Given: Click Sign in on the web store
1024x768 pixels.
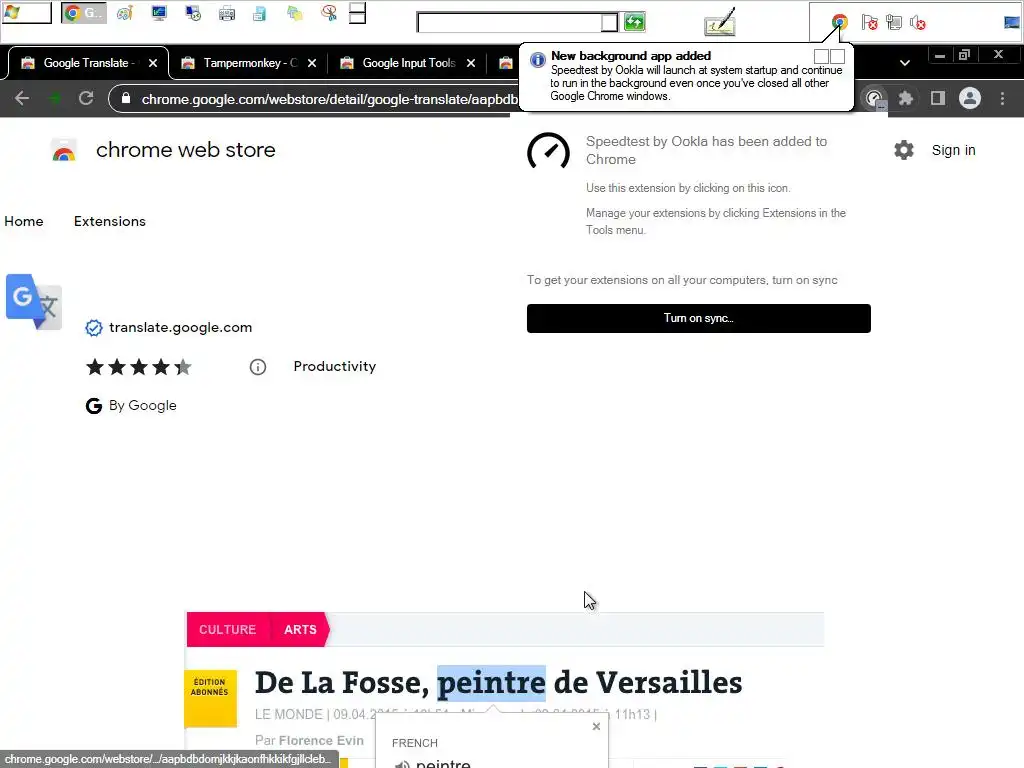Looking at the screenshot, I should [953, 150].
